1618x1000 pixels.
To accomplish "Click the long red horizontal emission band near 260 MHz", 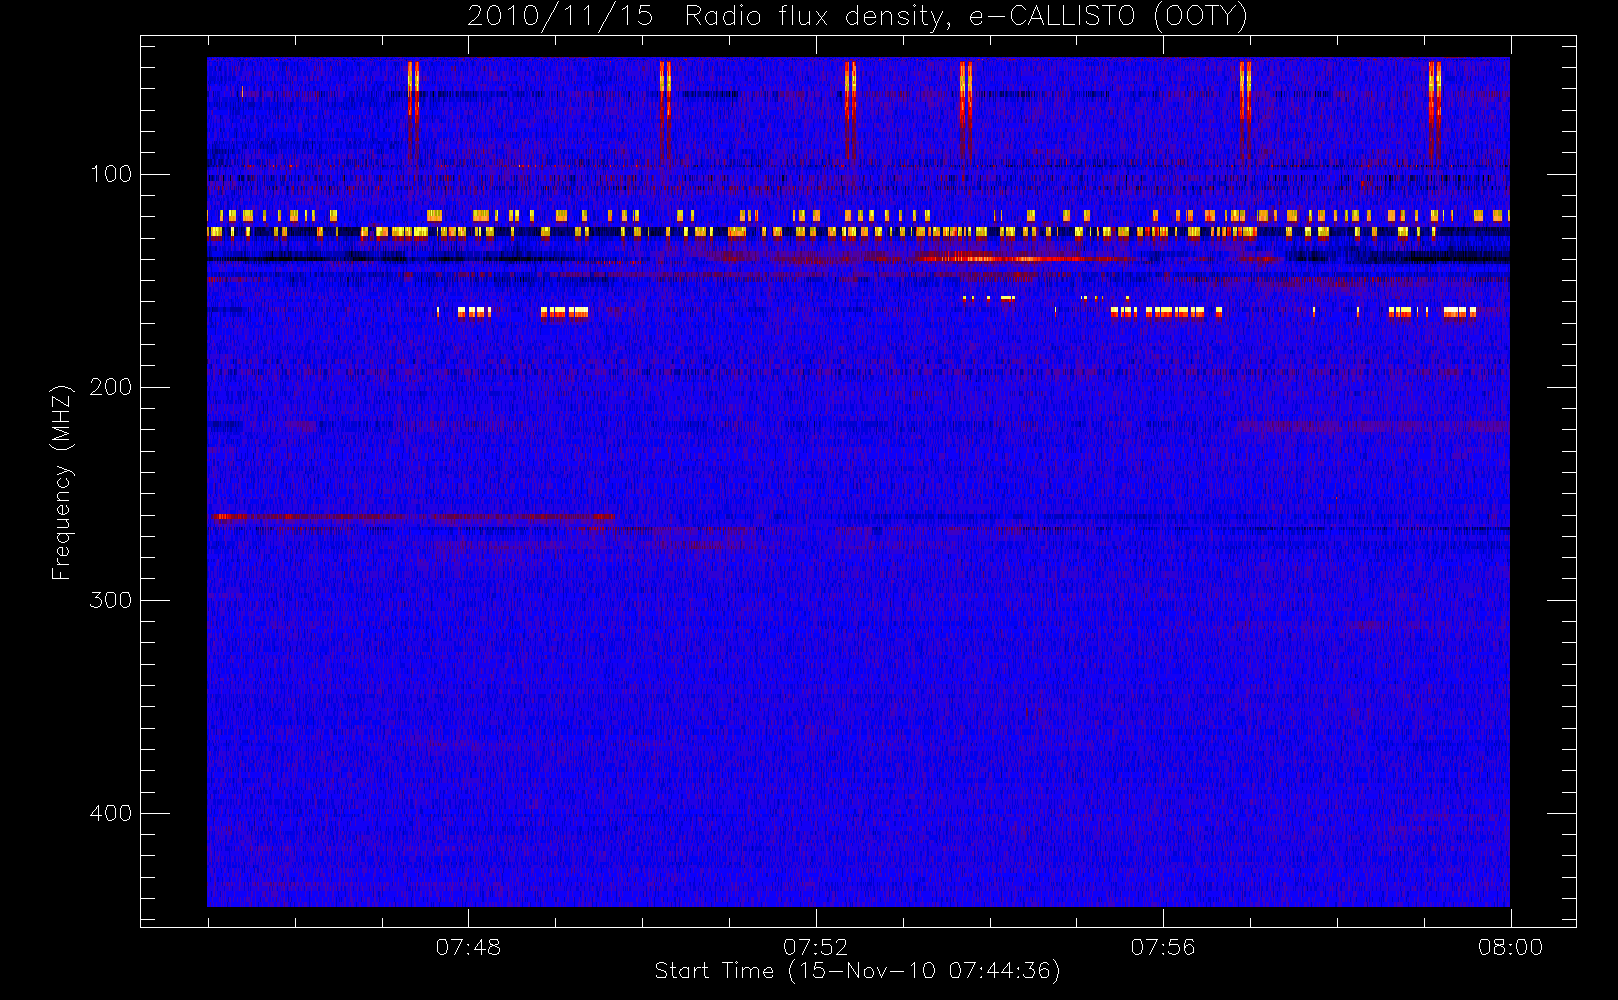I will point(414,517).
